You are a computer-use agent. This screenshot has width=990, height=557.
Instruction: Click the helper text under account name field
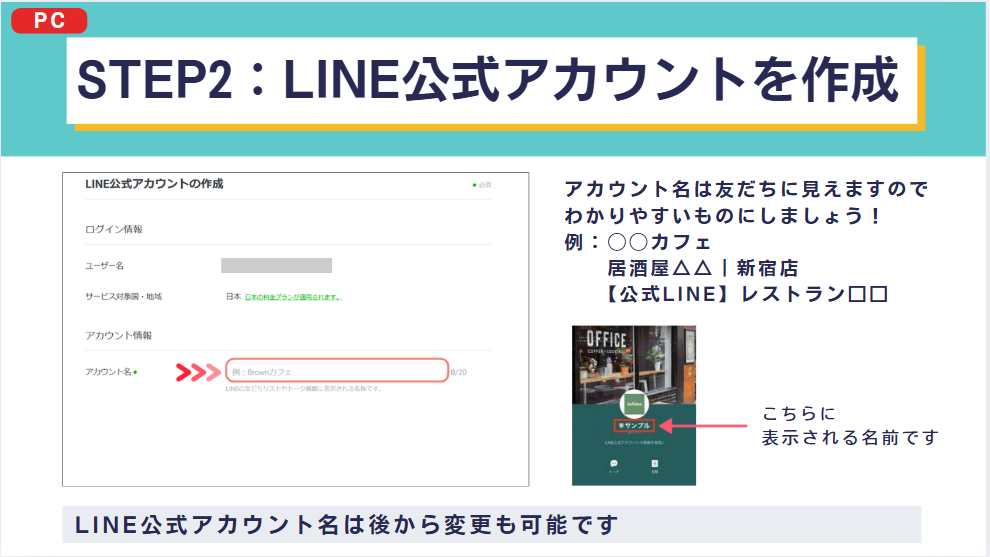304,389
